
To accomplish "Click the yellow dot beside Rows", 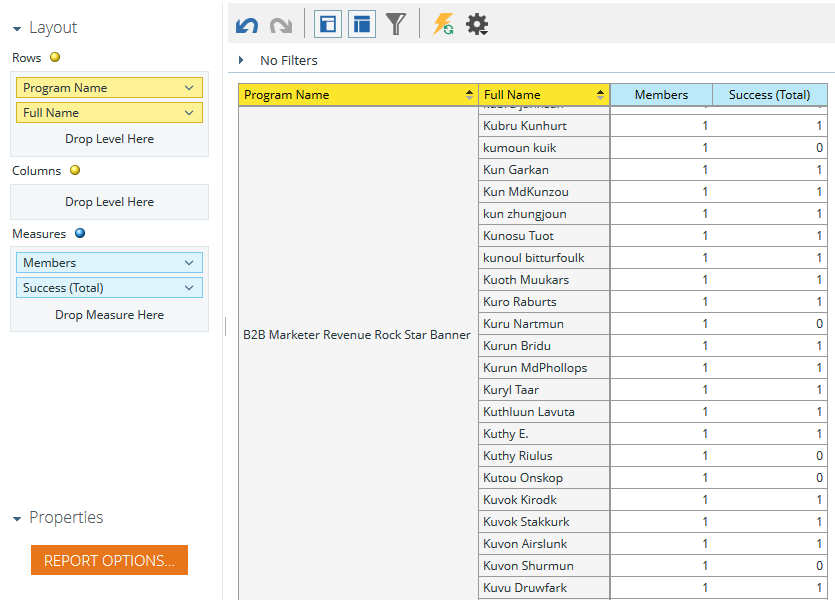I will pos(55,57).
